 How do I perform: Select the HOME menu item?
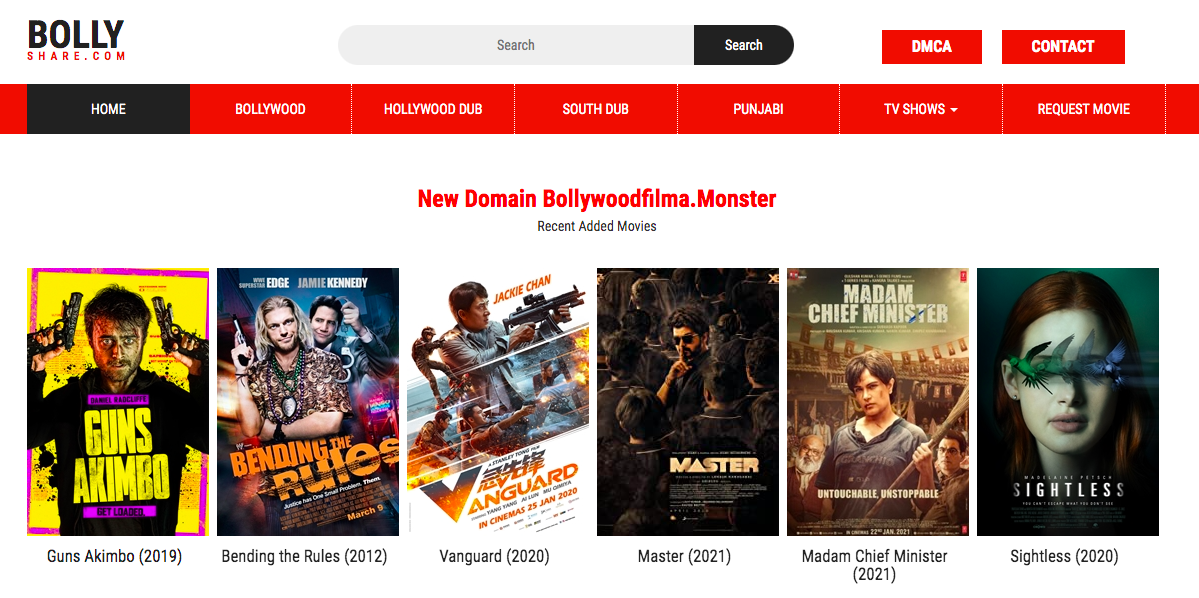coord(109,109)
